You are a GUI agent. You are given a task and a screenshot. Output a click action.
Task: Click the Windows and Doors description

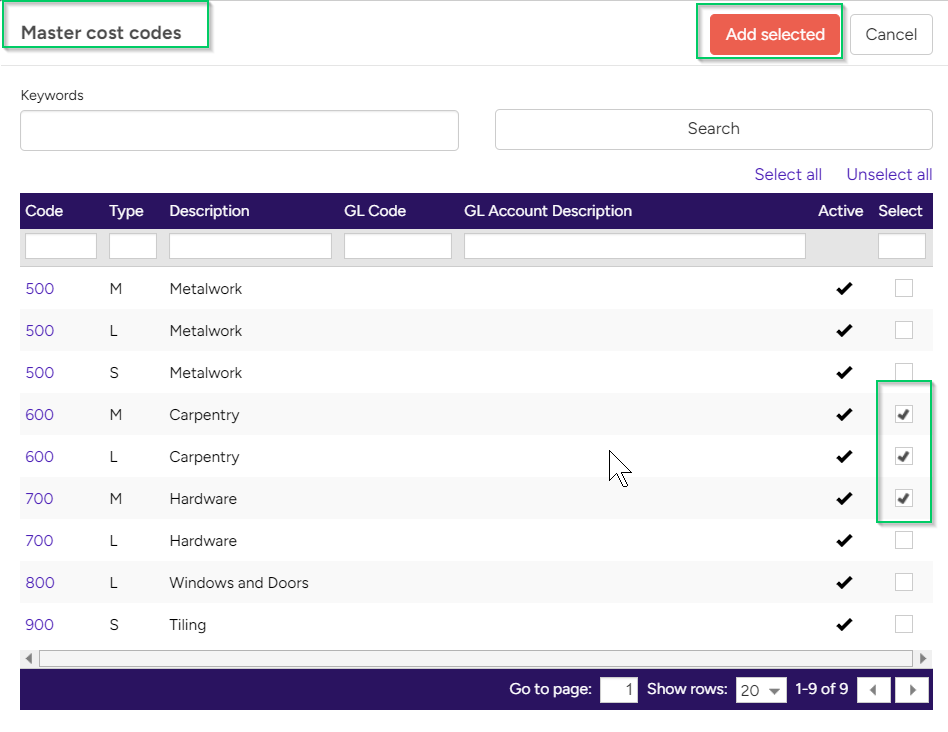point(239,583)
